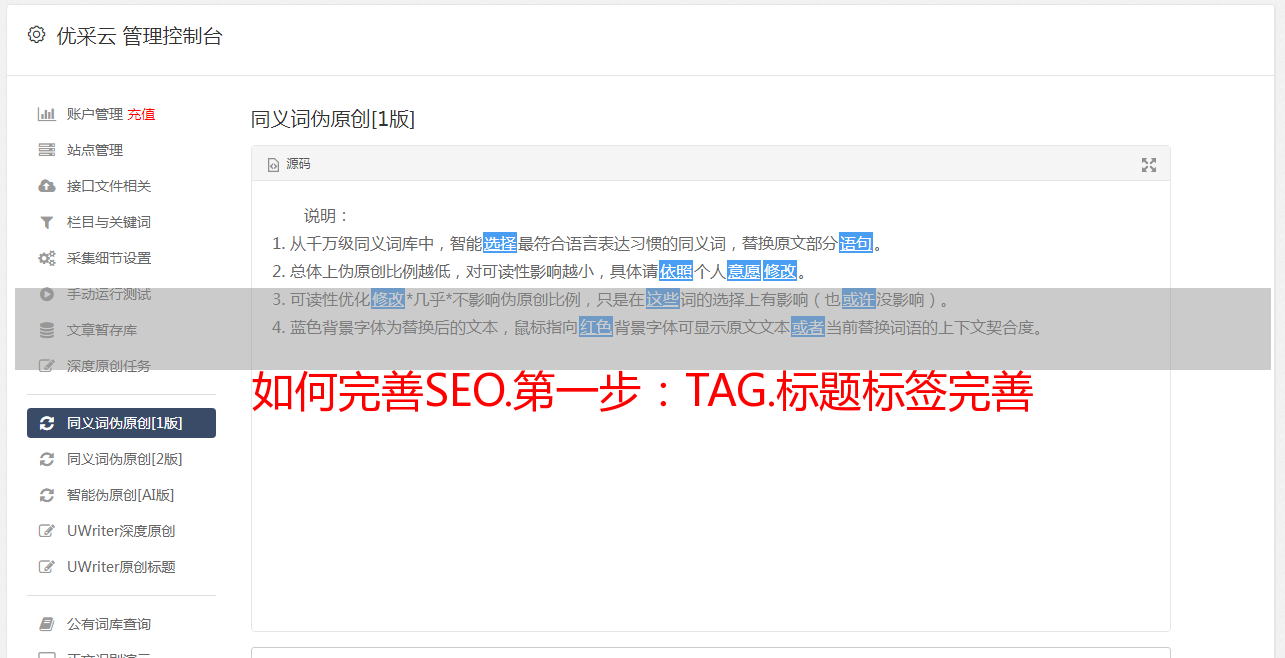Click the gears icon for 采集细节设置

point(46,258)
